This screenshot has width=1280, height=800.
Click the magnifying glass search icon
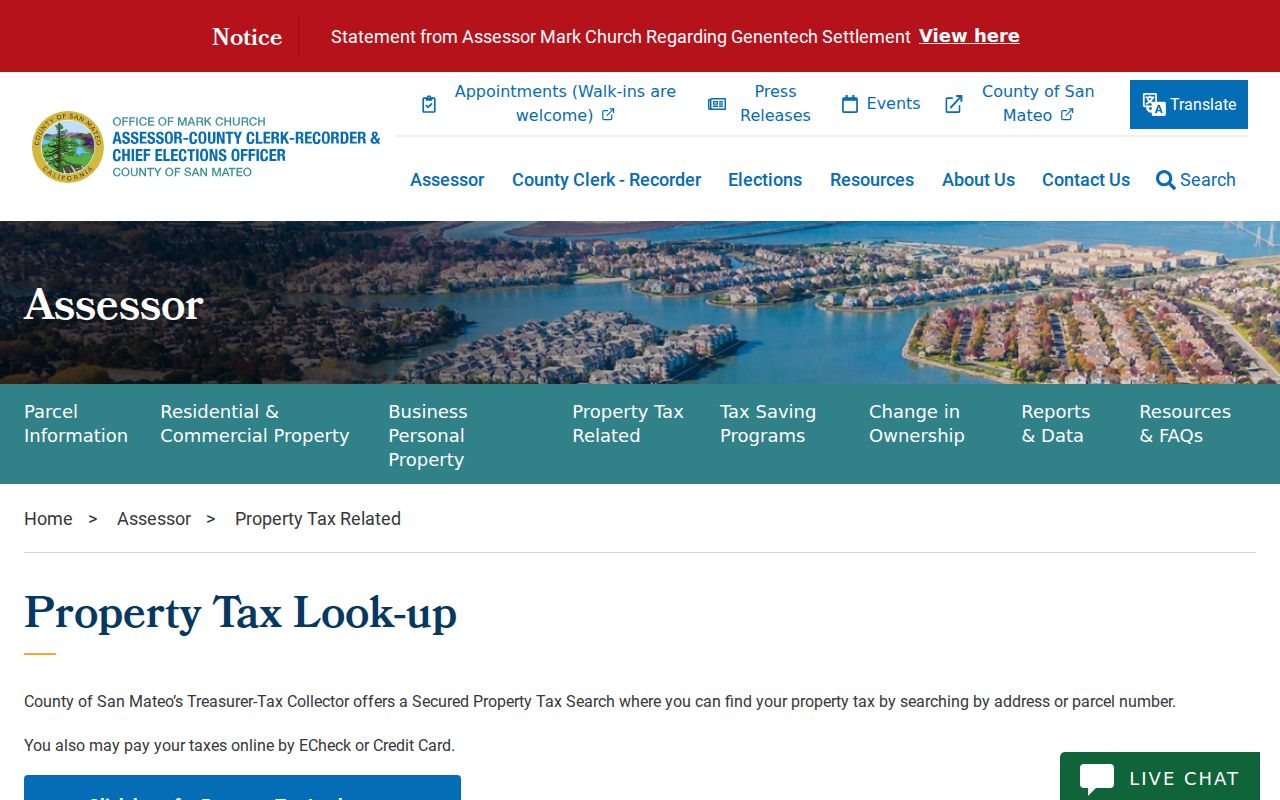(1166, 180)
